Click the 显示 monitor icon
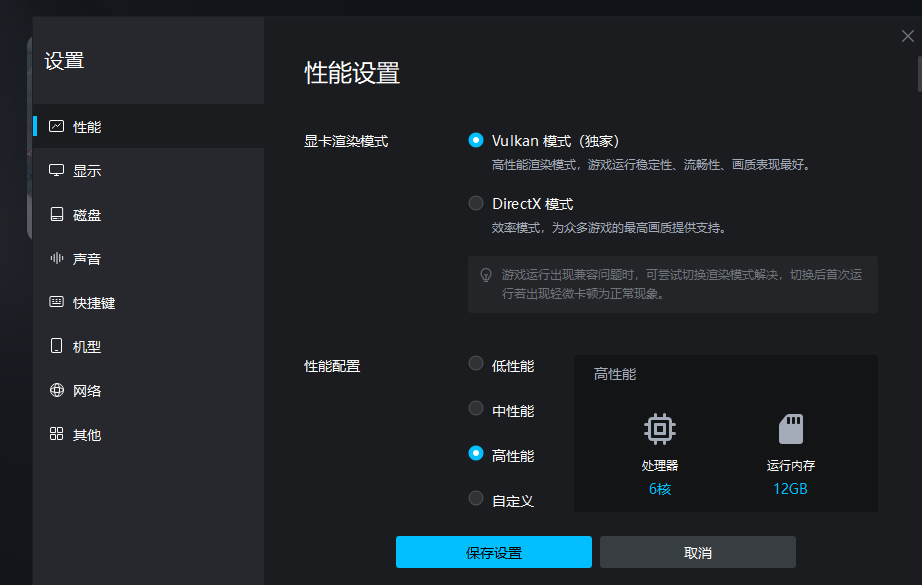Viewport: 922px width, 585px height. tap(56, 171)
